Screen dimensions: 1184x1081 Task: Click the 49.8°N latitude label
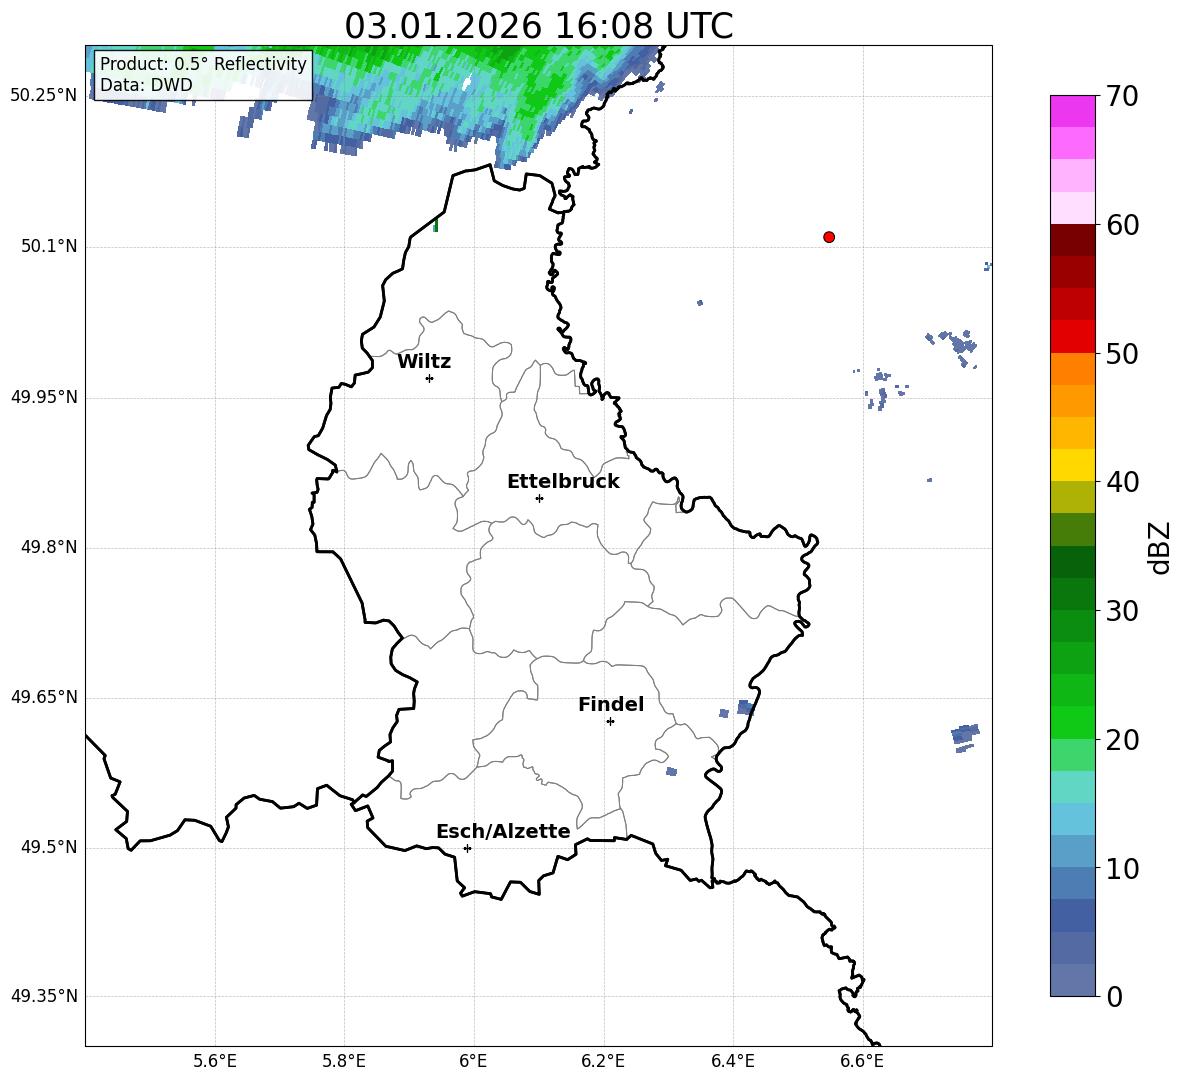[49, 547]
